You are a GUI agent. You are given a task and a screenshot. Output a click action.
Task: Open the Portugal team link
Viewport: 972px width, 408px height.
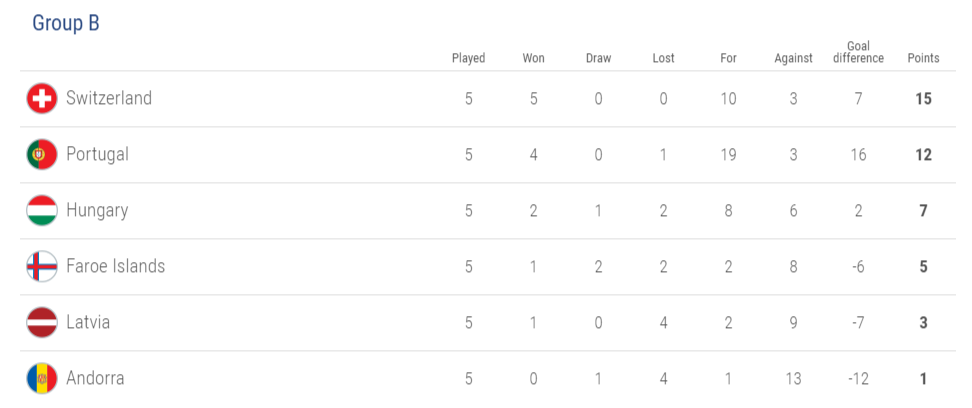(x=97, y=154)
